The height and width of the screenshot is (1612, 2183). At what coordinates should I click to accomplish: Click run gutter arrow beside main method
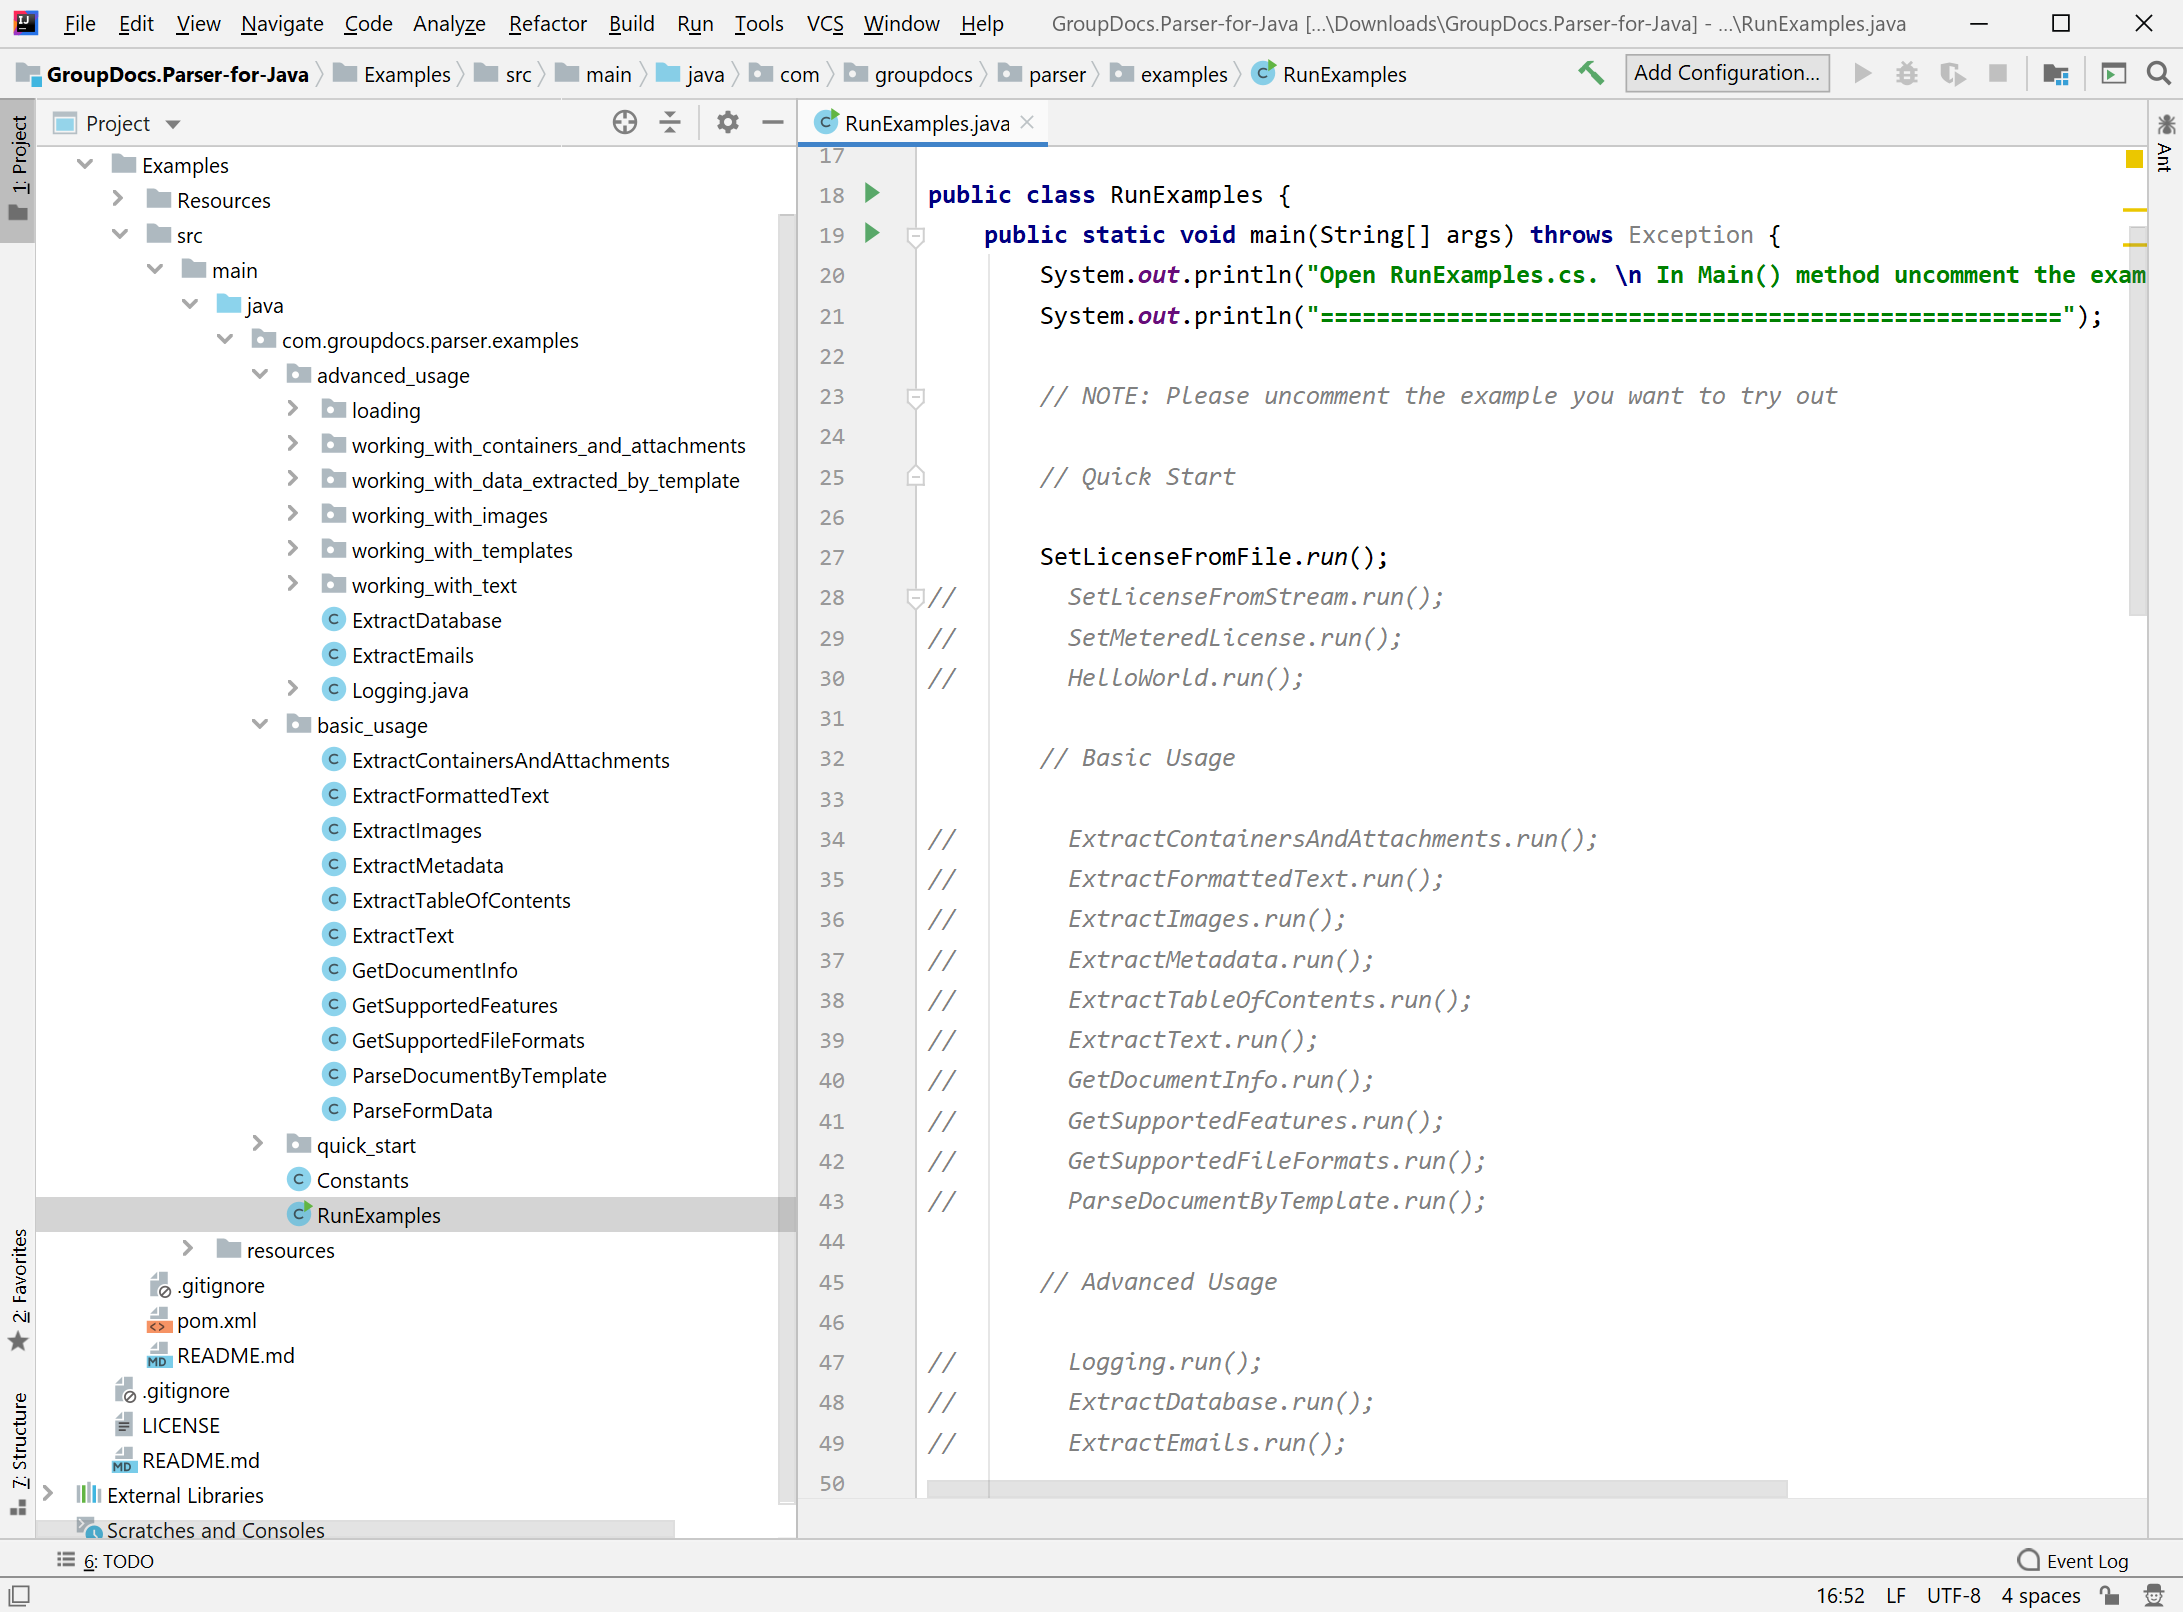(x=872, y=234)
